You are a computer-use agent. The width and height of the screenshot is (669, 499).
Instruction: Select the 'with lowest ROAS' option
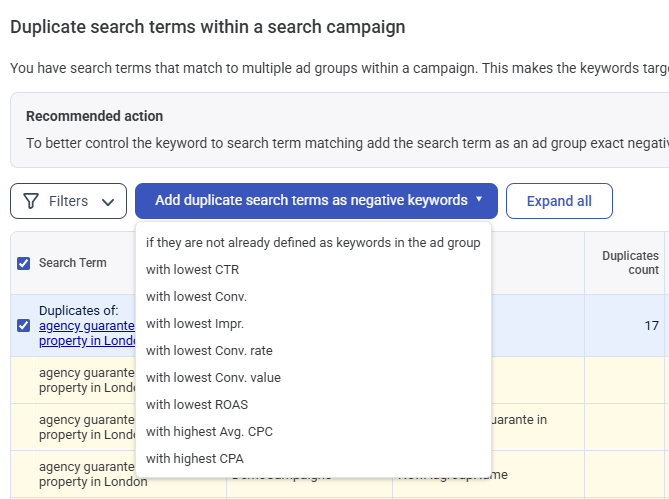click(197, 405)
